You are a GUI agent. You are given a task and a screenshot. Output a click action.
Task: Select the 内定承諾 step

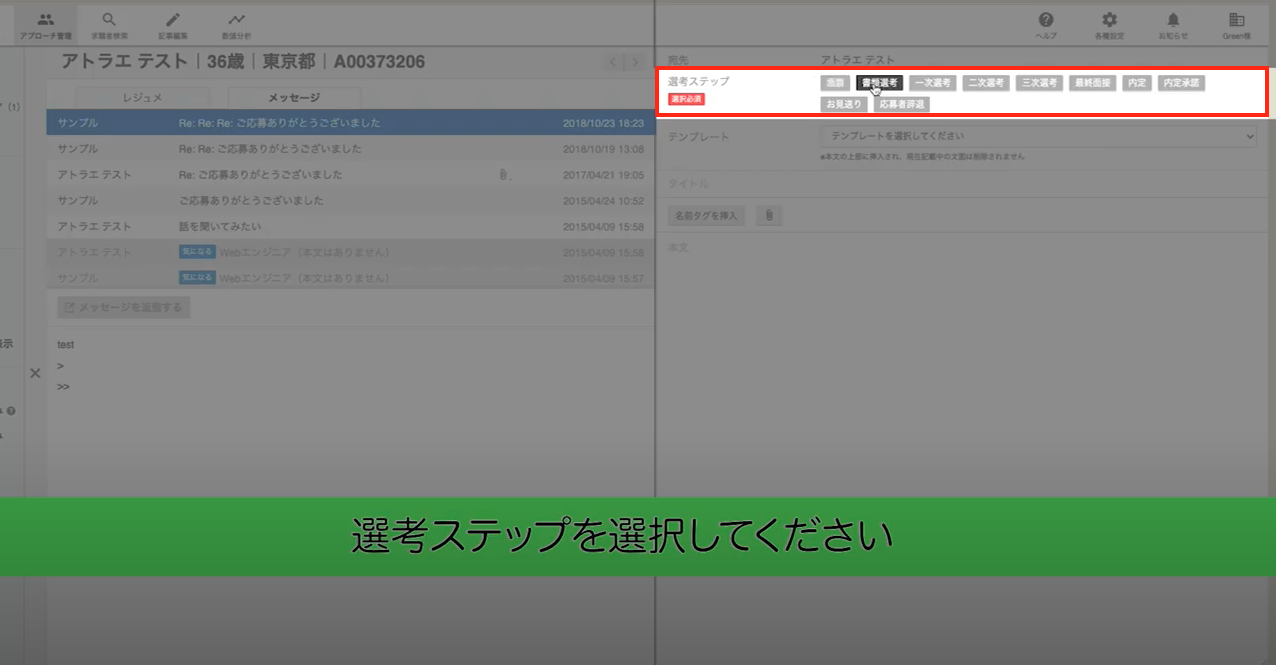[1181, 83]
